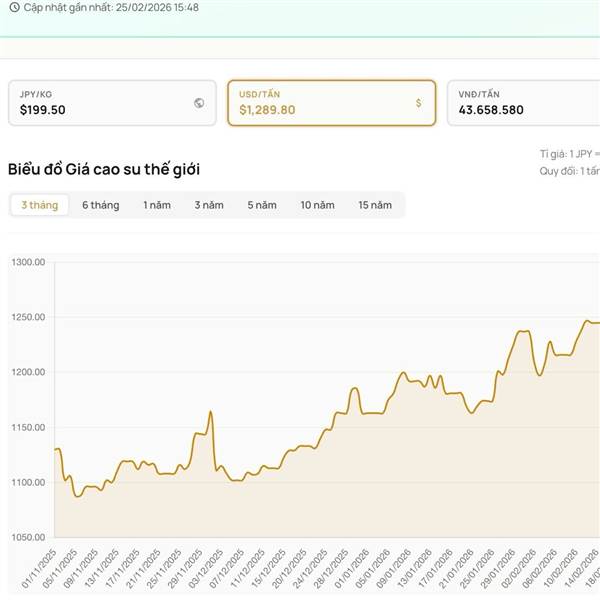The image size is (600, 600).
Task: Select the USD/TẤN price card
Action: [331, 103]
